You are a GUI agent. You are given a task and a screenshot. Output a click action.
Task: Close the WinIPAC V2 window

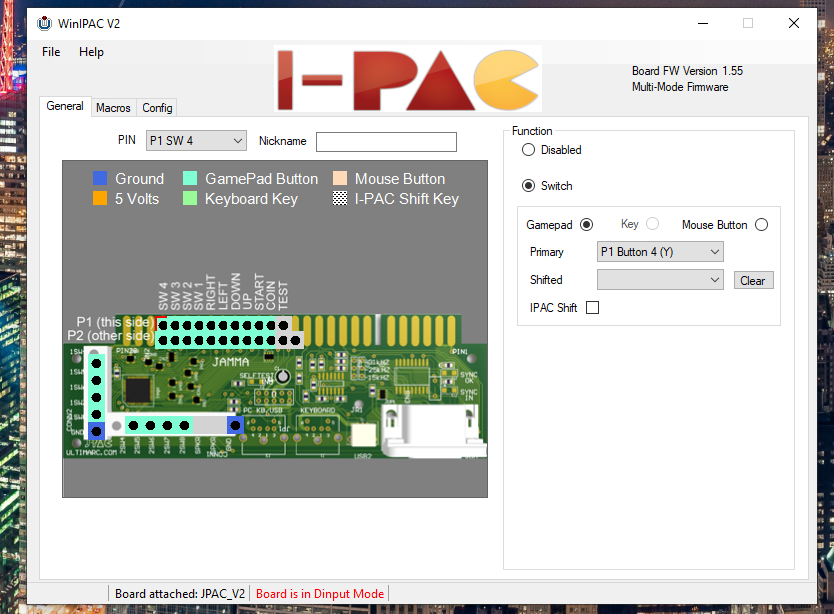click(794, 23)
